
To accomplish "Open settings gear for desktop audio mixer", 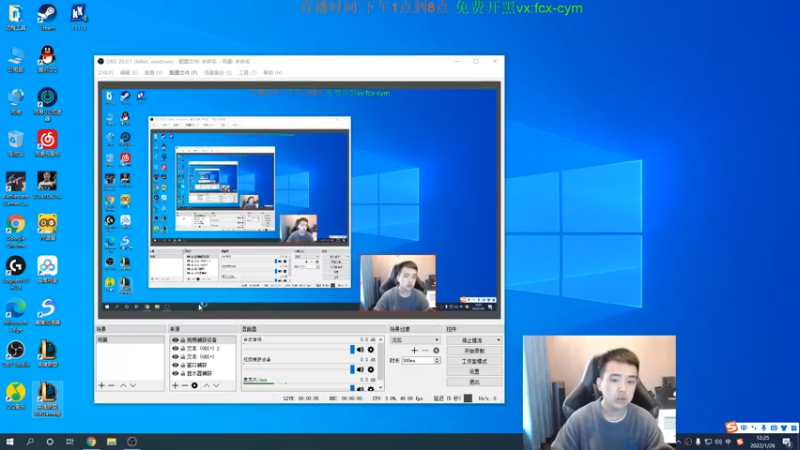I will pos(371,349).
